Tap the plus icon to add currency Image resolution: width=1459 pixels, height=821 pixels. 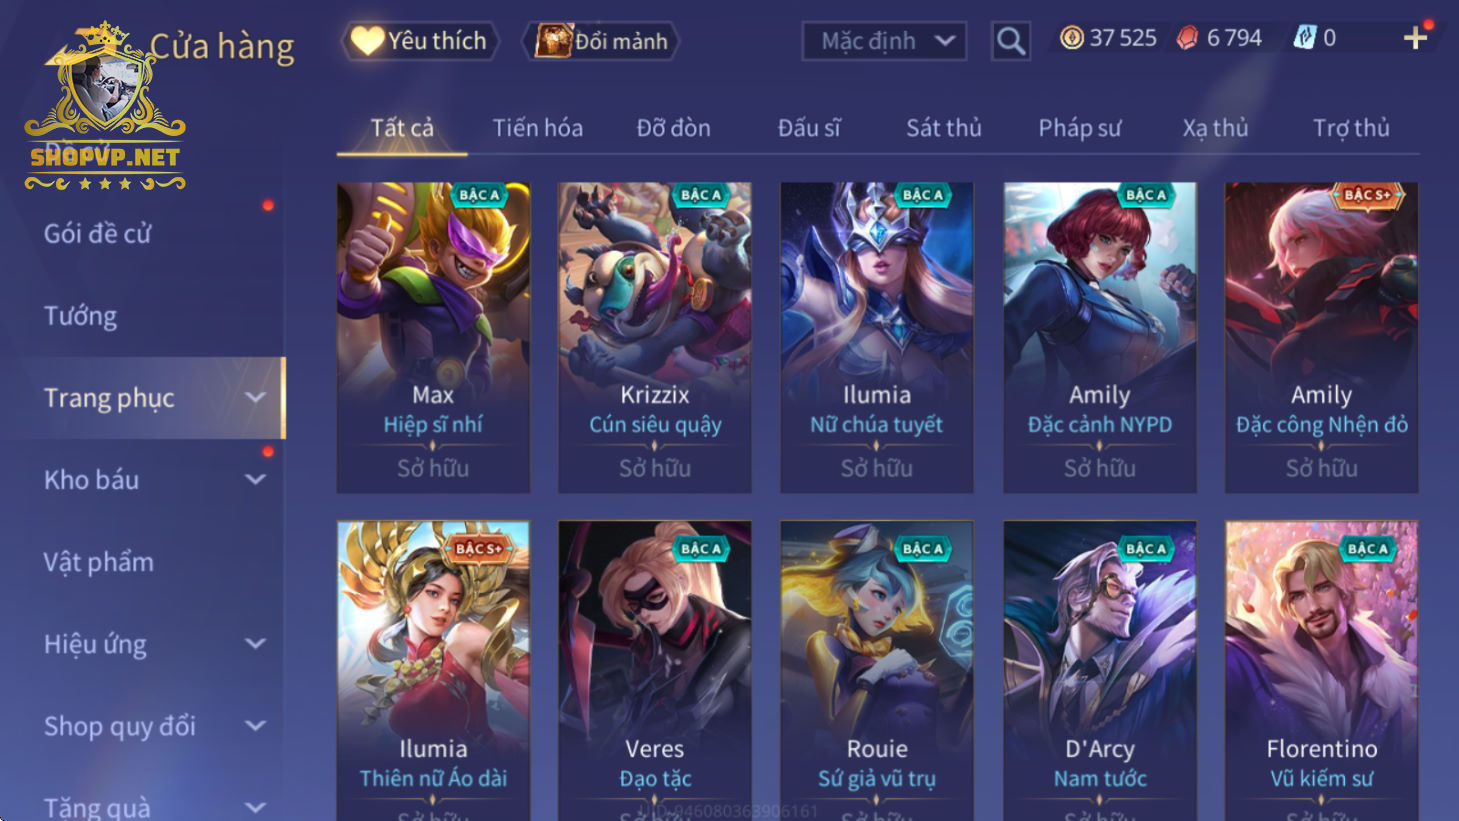1415,38
